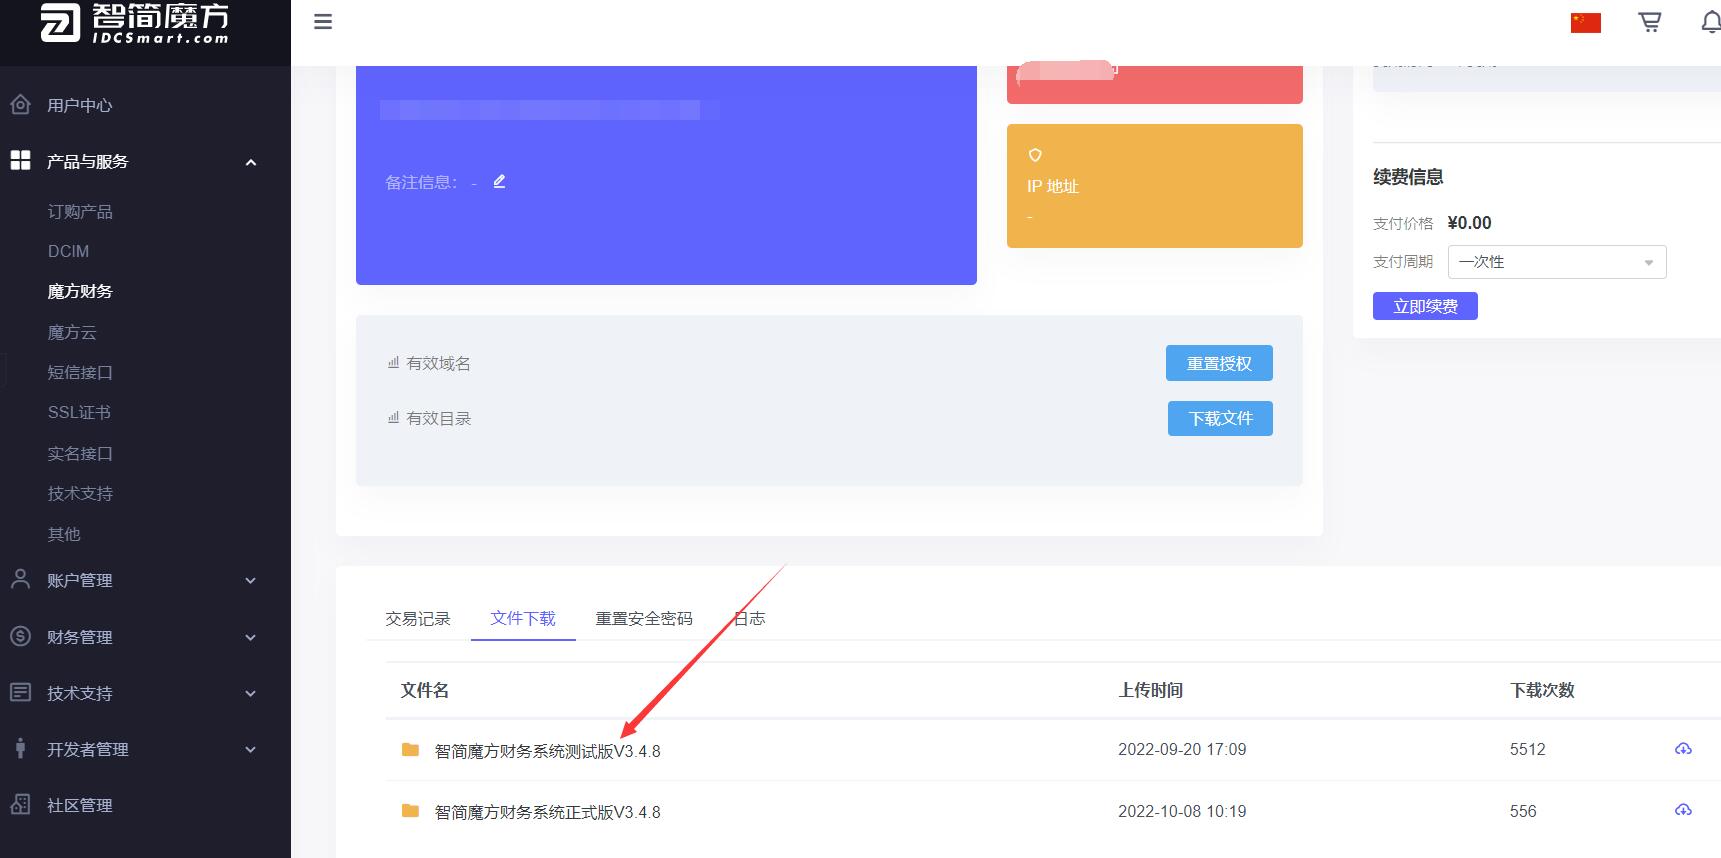Click upload time 2022-09-20 17:09
The width and height of the screenshot is (1721, 858).
click(x=1182, y=749)
